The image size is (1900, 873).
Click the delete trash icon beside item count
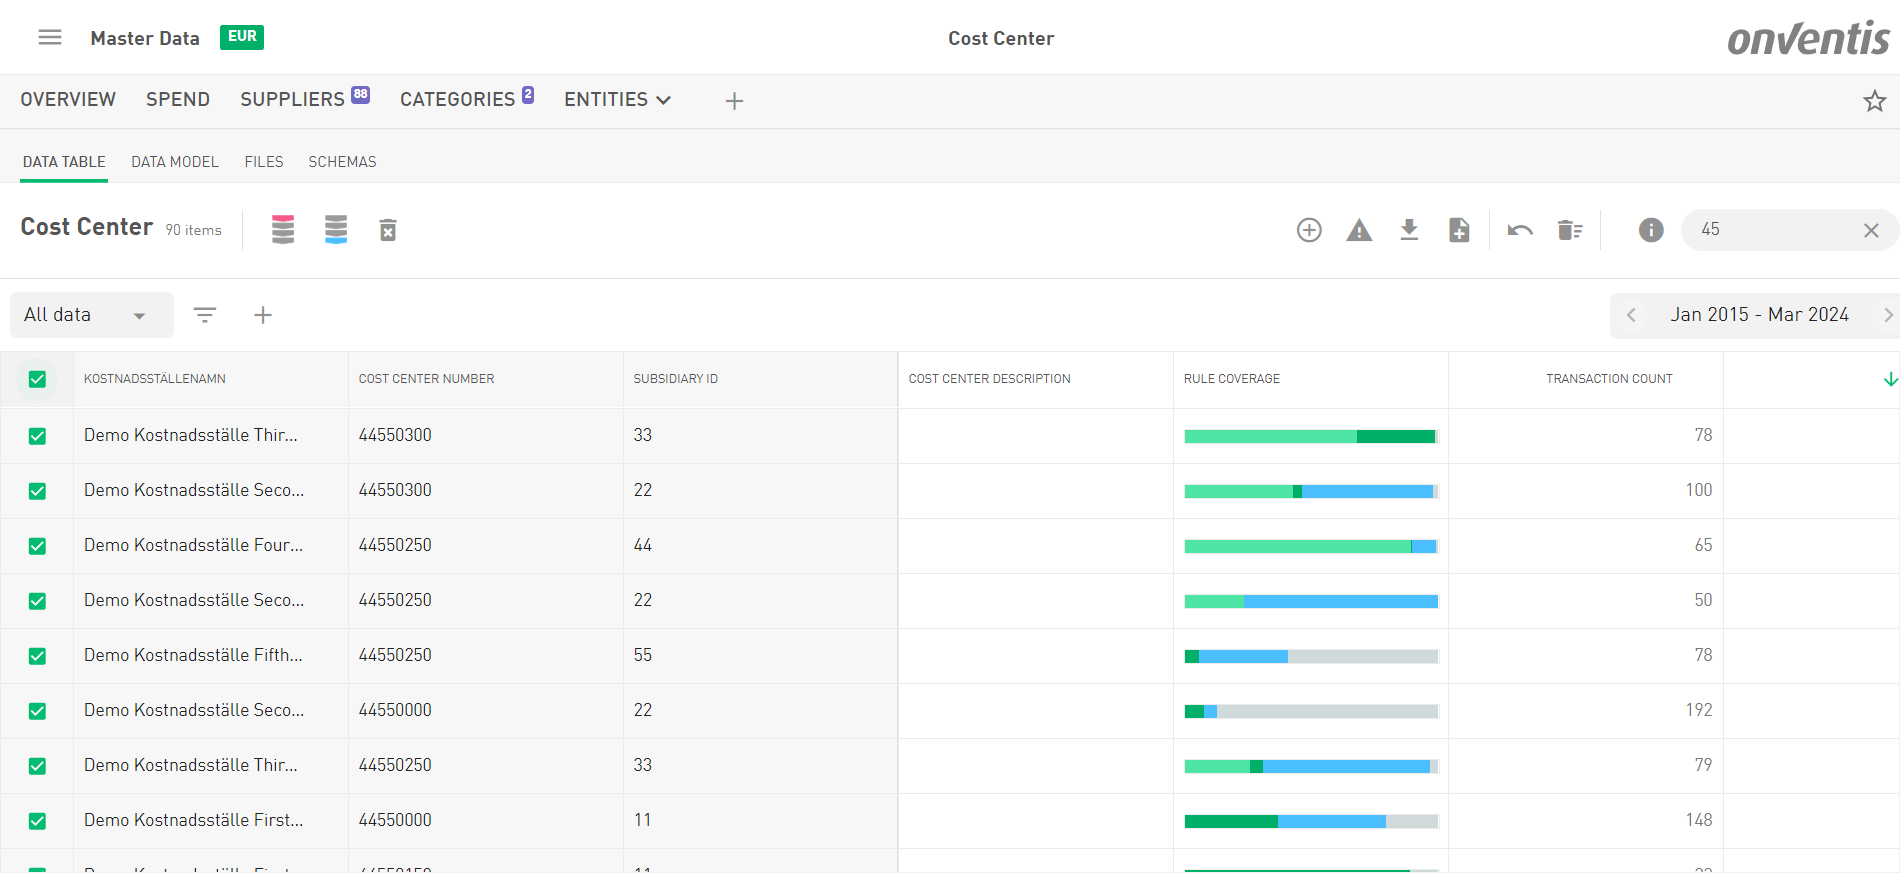tap(388, 230)
